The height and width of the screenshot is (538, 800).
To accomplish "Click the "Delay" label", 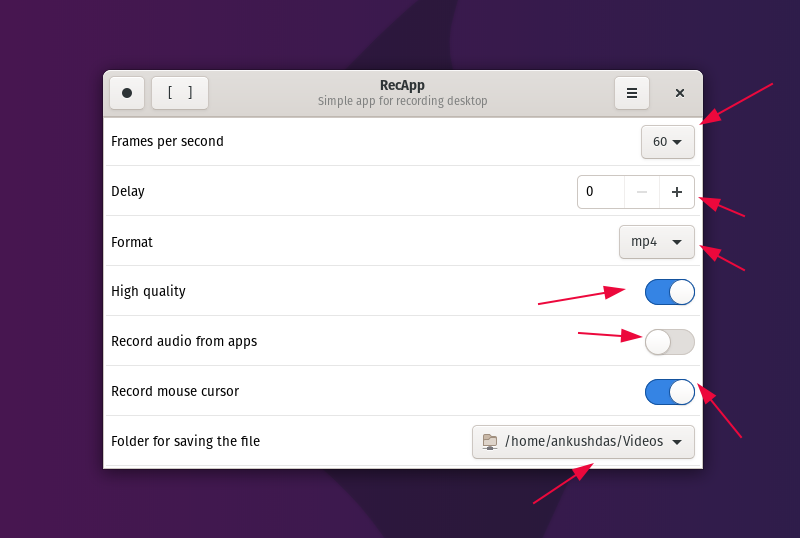I will (x=128, y=191).
